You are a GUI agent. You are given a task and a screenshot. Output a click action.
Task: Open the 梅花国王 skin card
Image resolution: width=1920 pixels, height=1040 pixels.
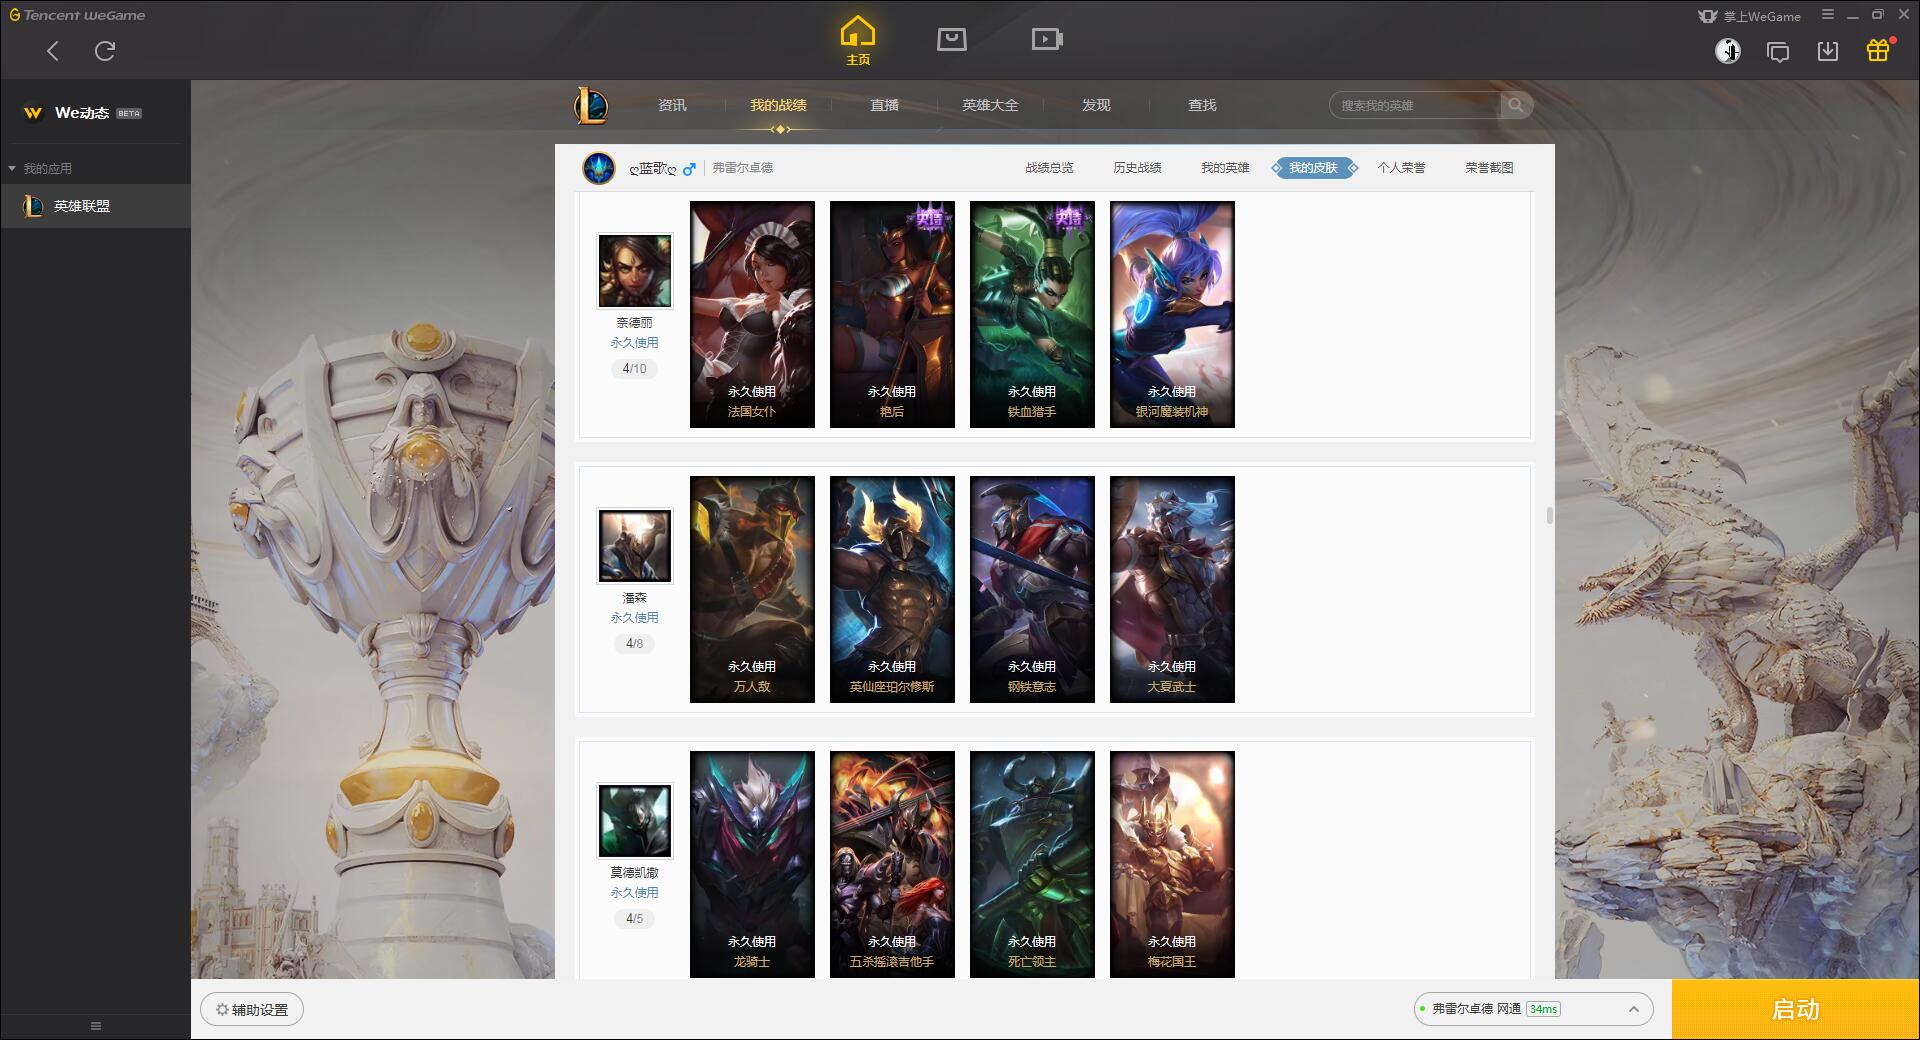tap(1172, 864)
